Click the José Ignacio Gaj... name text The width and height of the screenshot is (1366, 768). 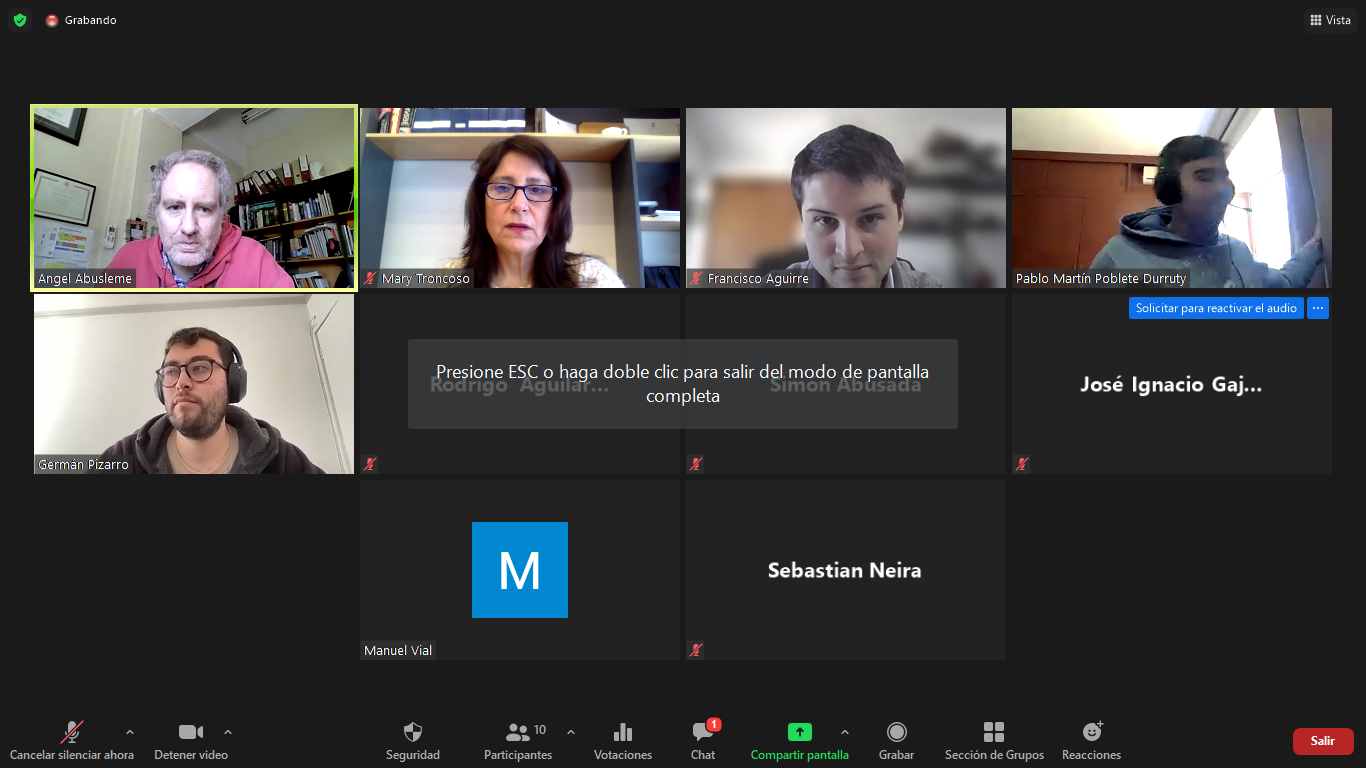(1171, 385)
